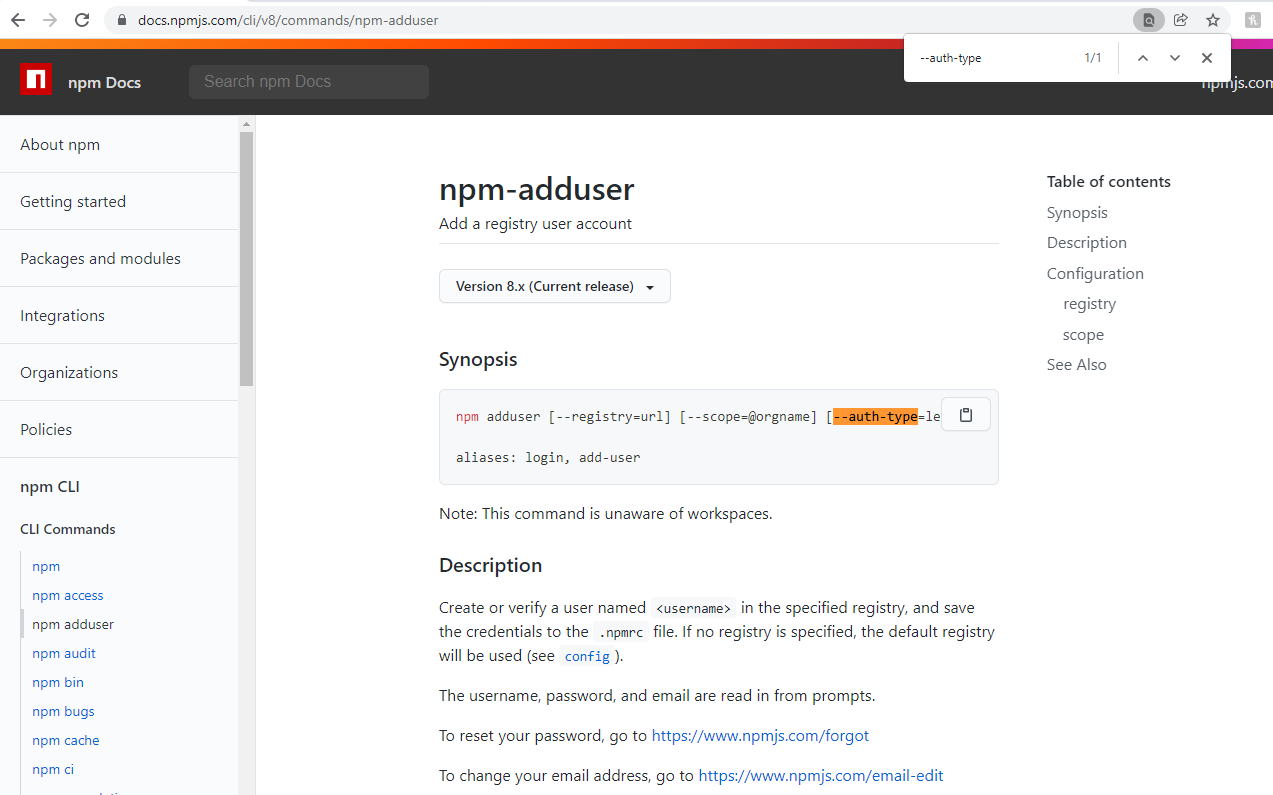Viewport: 1273px width, 795px height.
Task: Open the find-in-page search icon in address bar
Action: [1149, 20]
